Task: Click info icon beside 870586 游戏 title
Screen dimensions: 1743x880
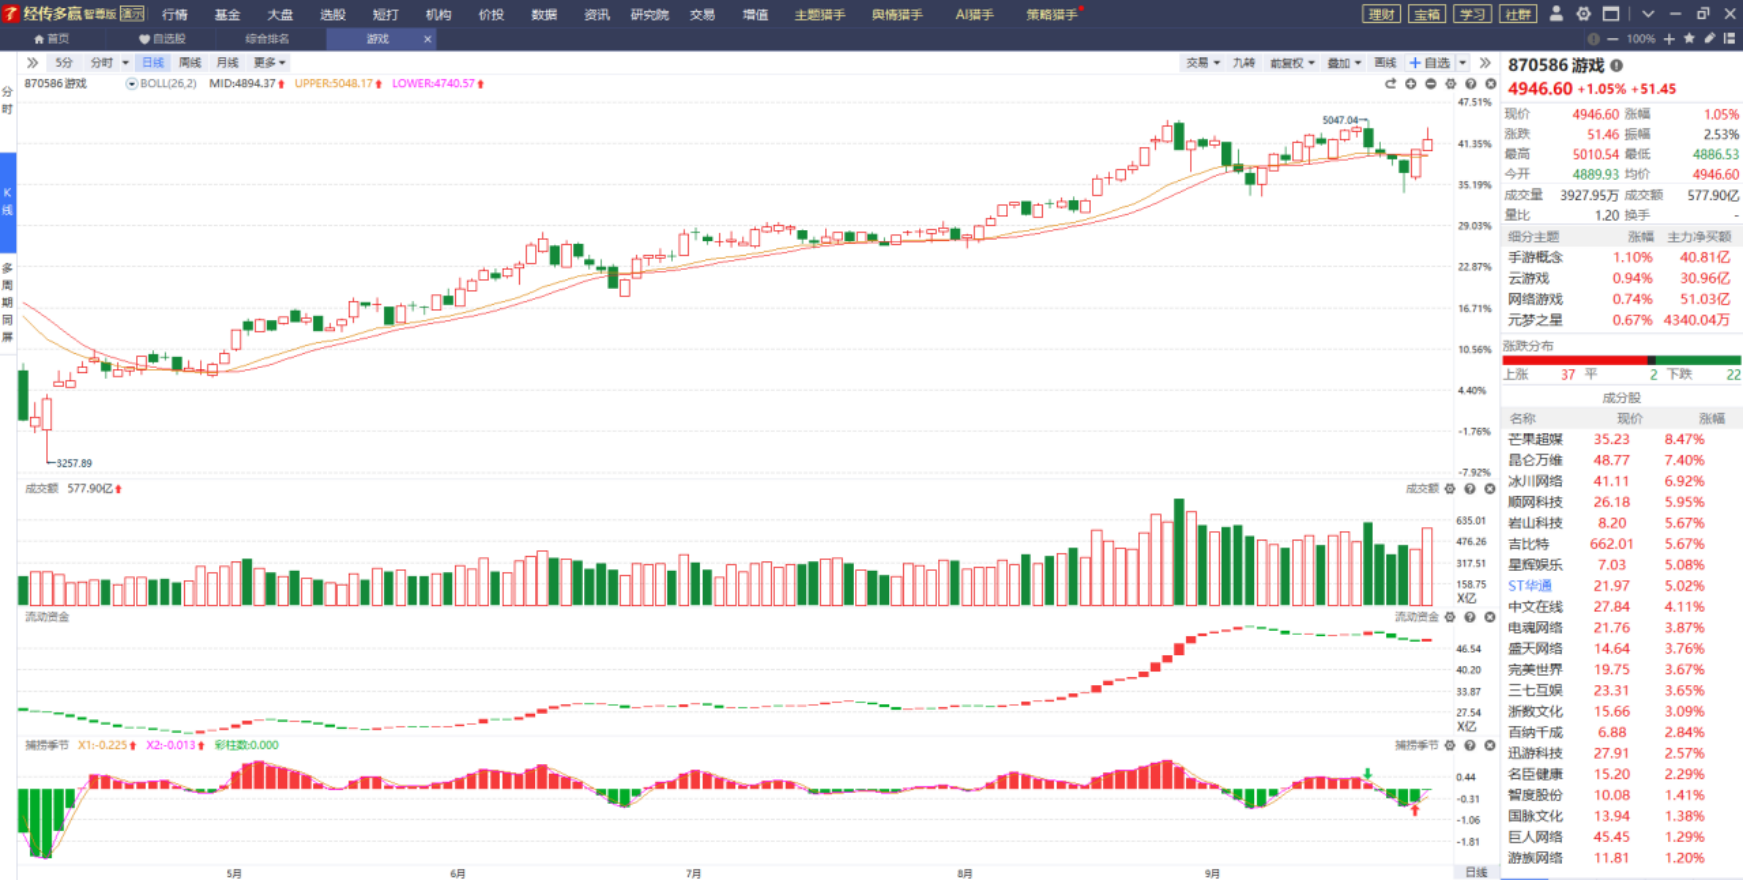Action: click(x=1617, y=65)
